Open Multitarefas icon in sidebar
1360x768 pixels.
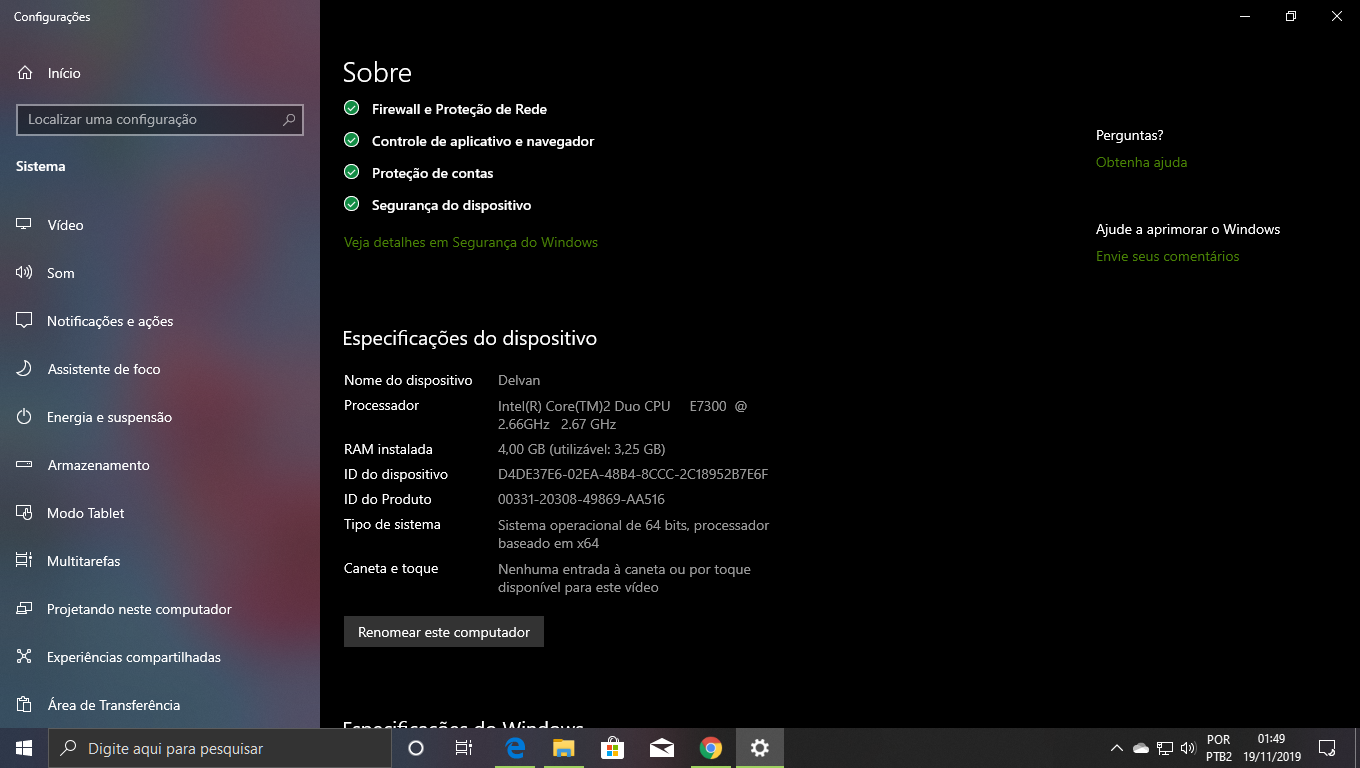[25, 561]
